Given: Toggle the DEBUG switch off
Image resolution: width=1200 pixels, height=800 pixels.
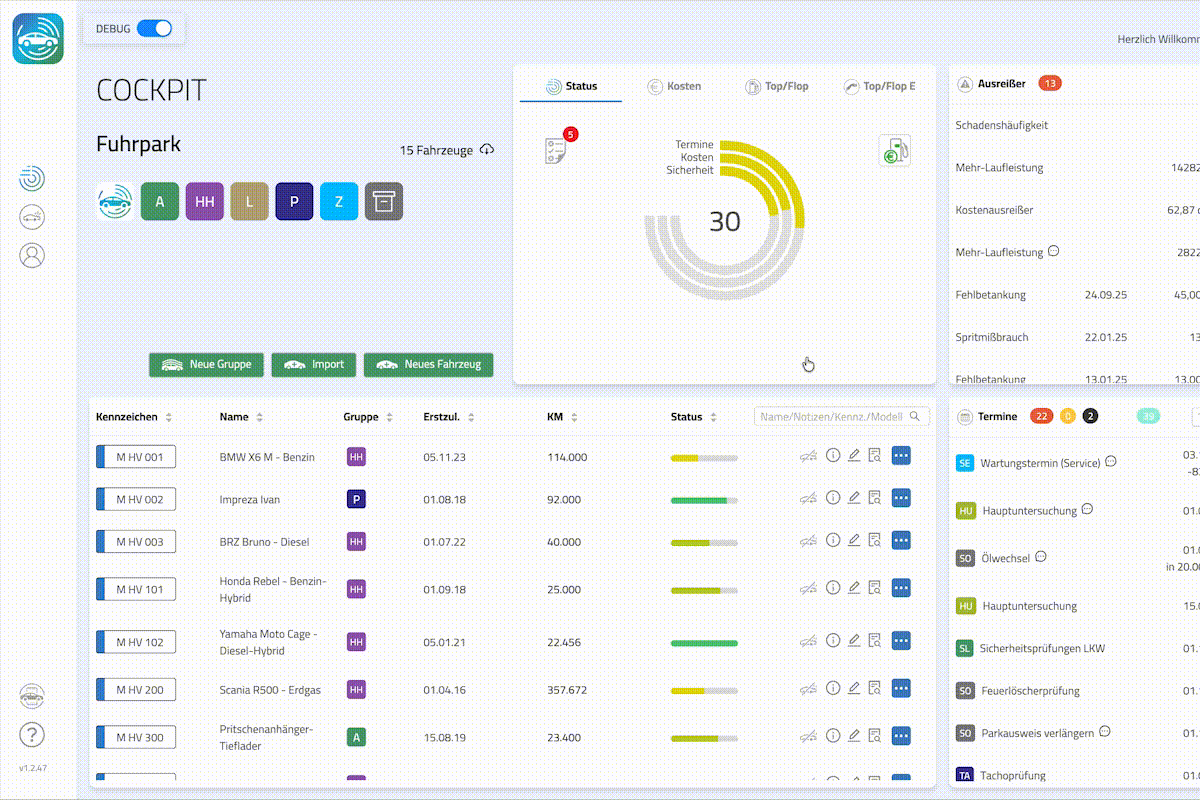Looking at the screenshot, I should (154, 29).
